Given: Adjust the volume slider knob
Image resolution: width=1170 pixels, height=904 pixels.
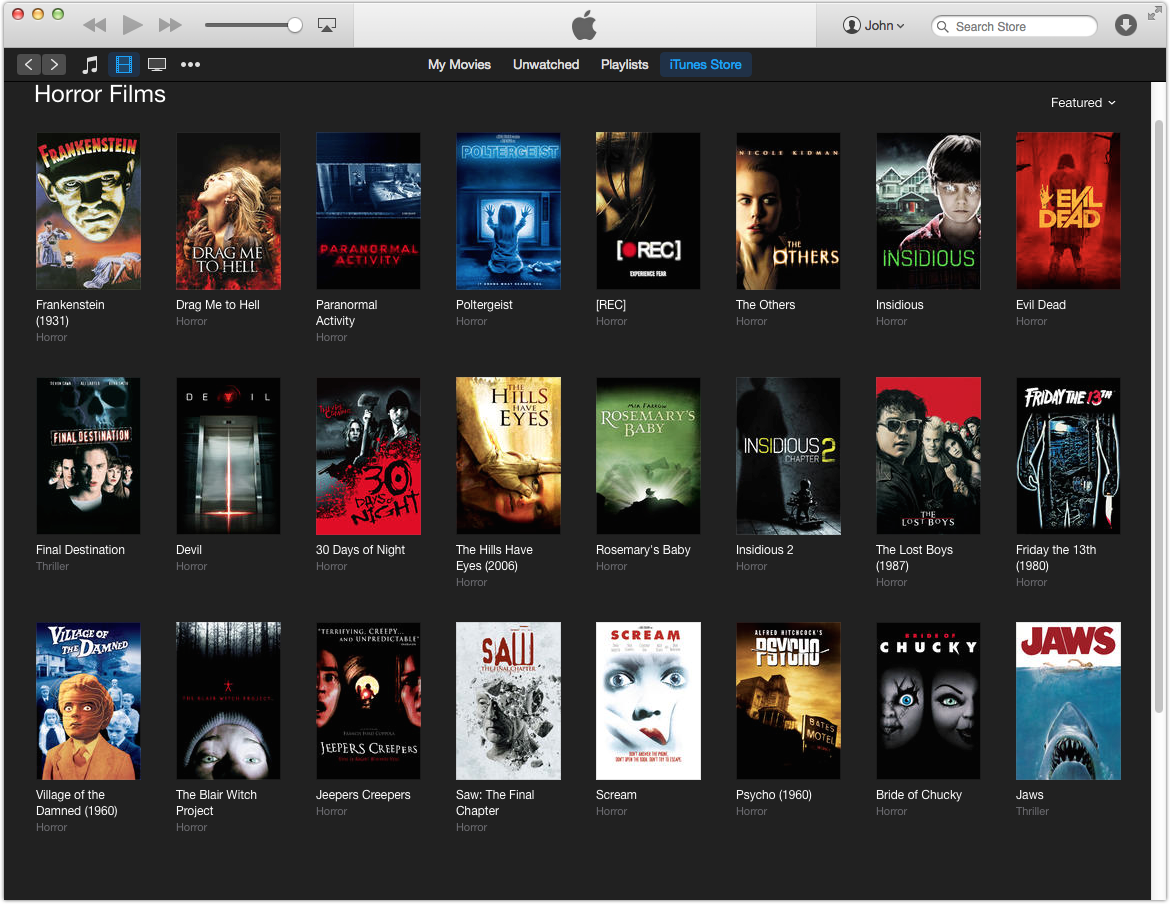Looking at the screenshot, I should point(295,25).
